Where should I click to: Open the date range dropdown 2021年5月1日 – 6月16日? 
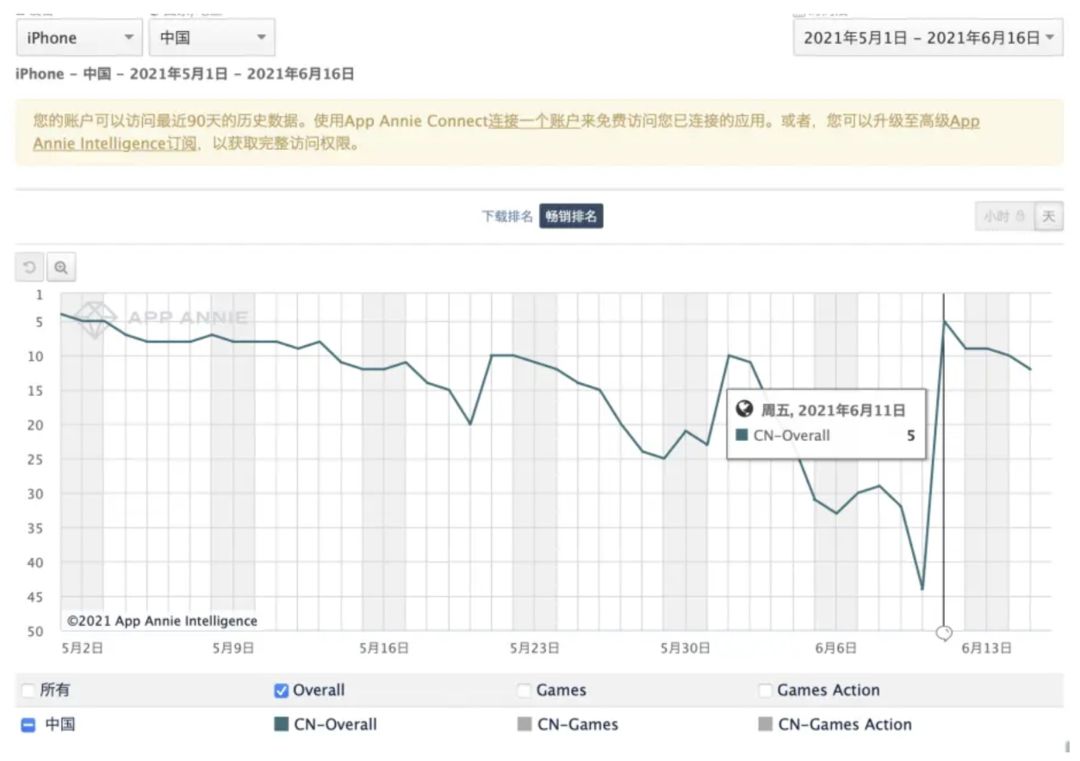pos(928,38)
